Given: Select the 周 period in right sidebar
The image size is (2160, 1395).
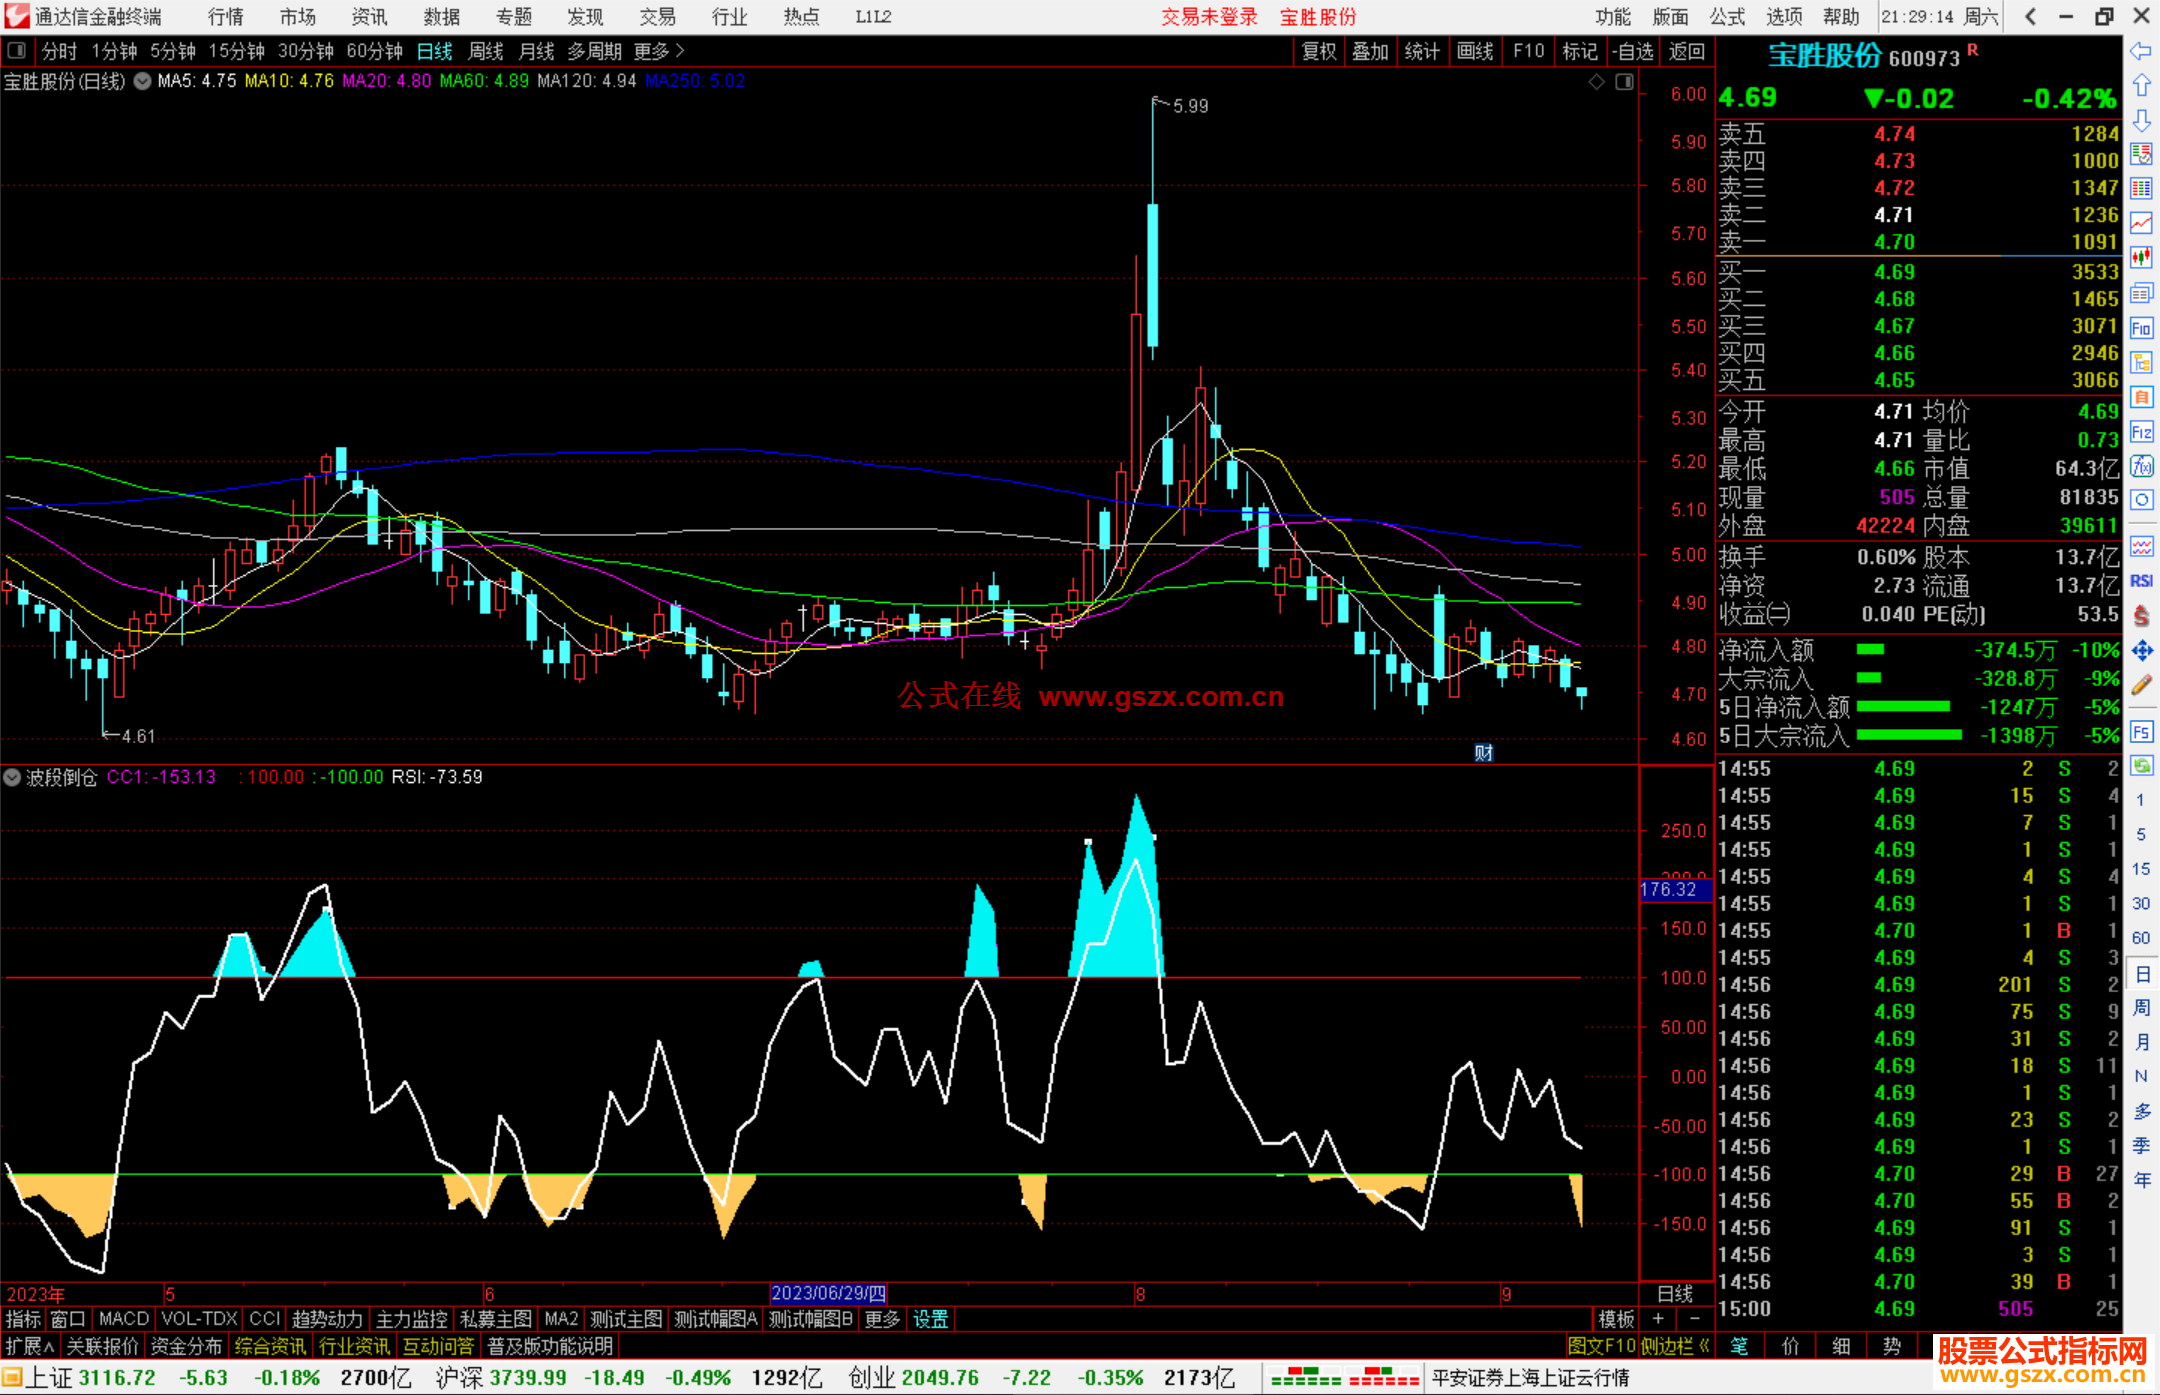Looking at the screenshot, I should 2141,1008.
